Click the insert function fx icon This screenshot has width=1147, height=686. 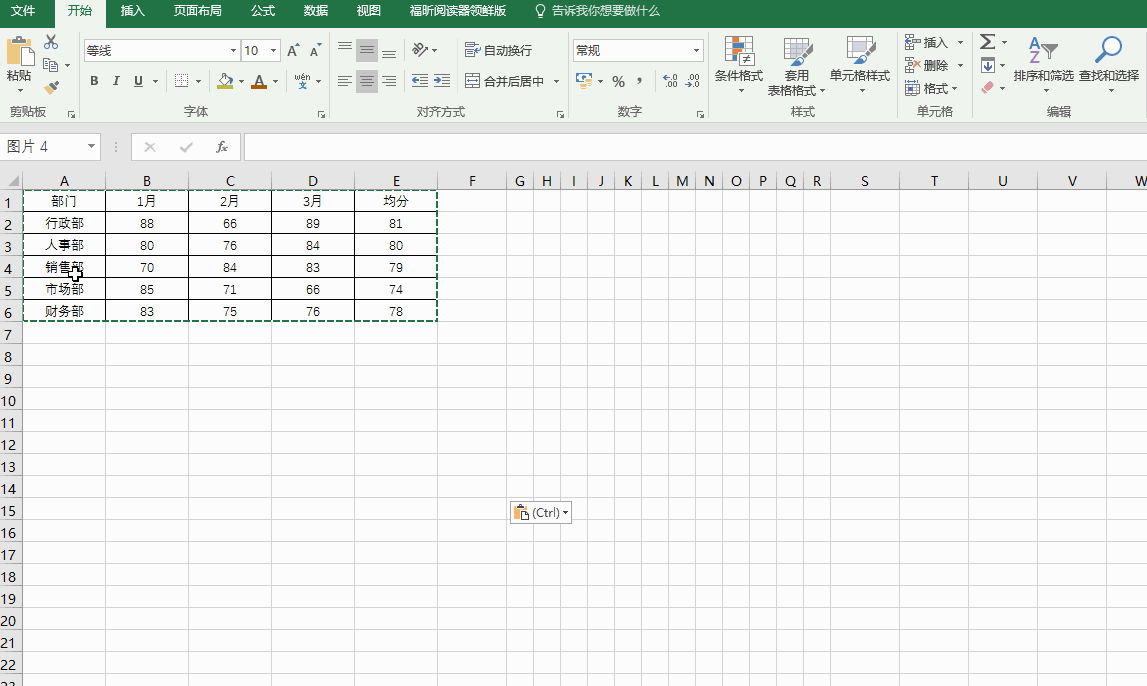(222, 147)
